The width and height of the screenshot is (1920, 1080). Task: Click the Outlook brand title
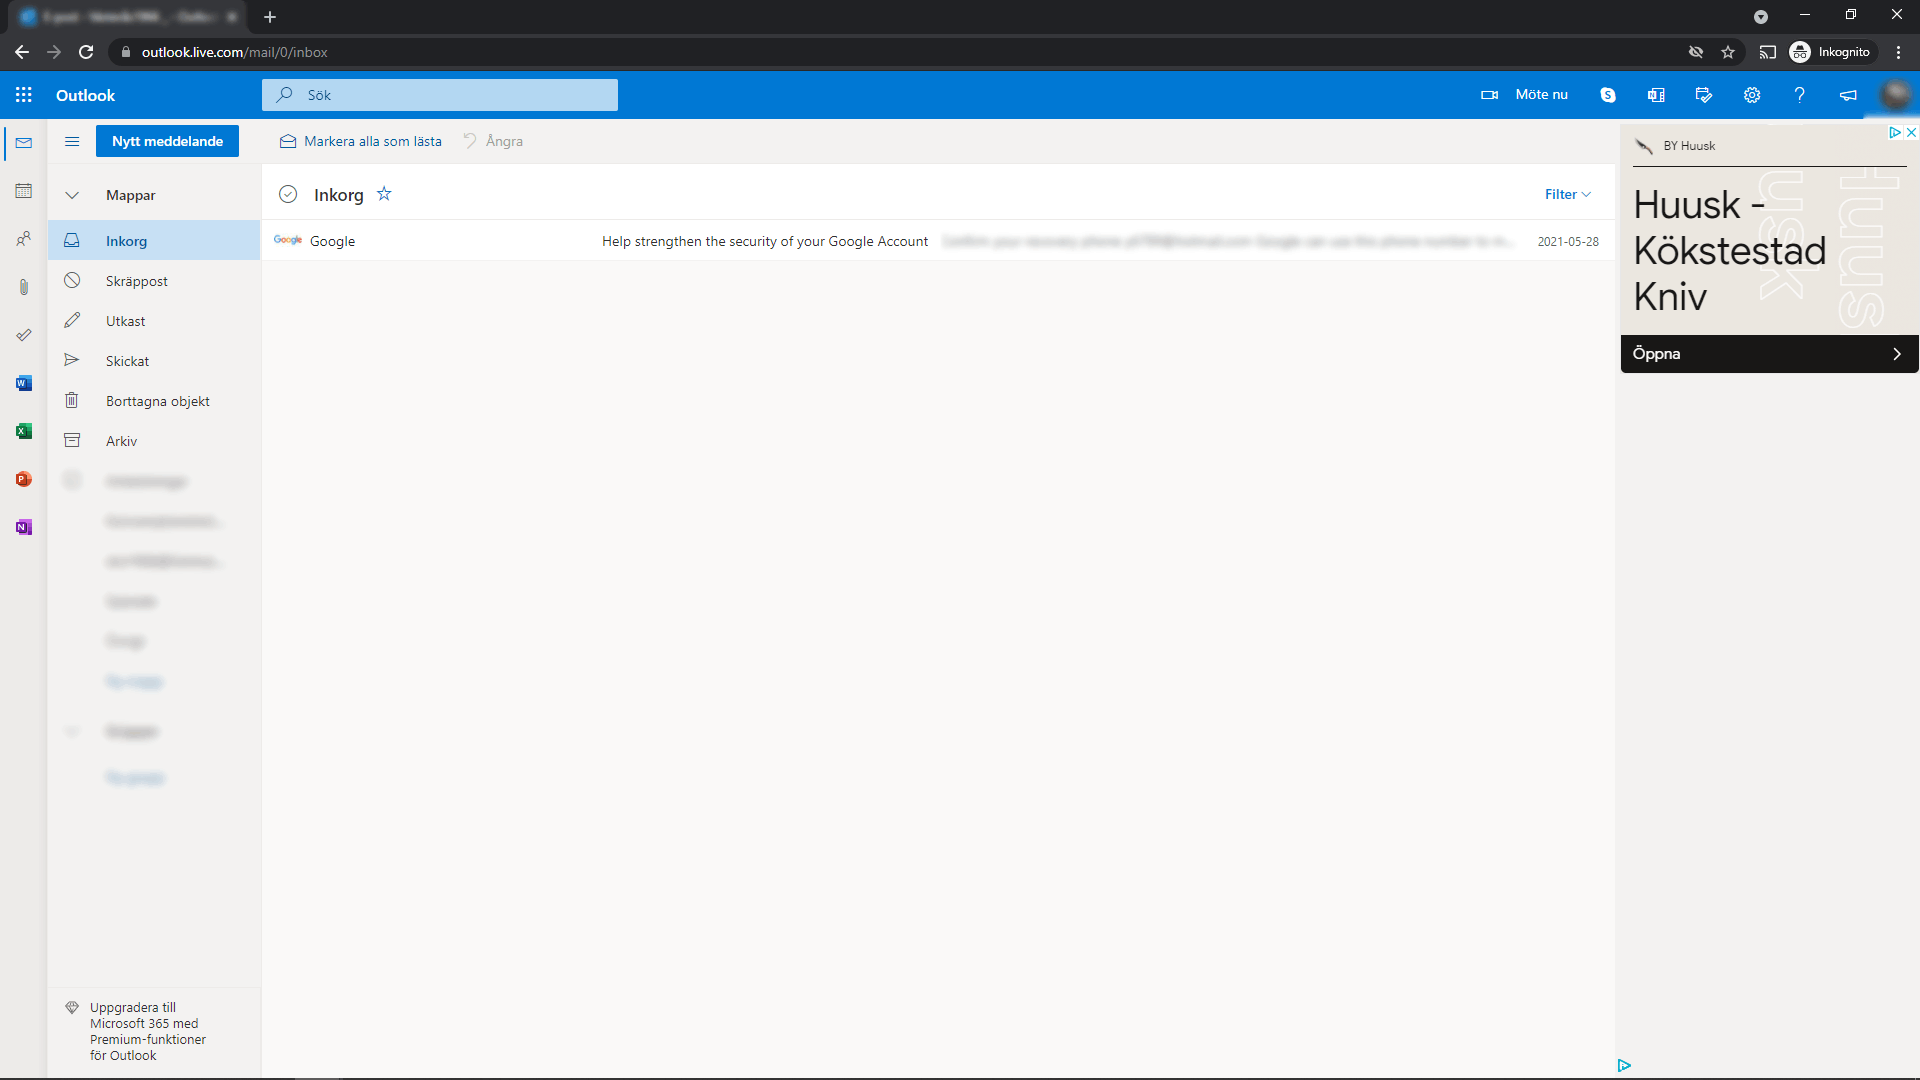(85, 95)
